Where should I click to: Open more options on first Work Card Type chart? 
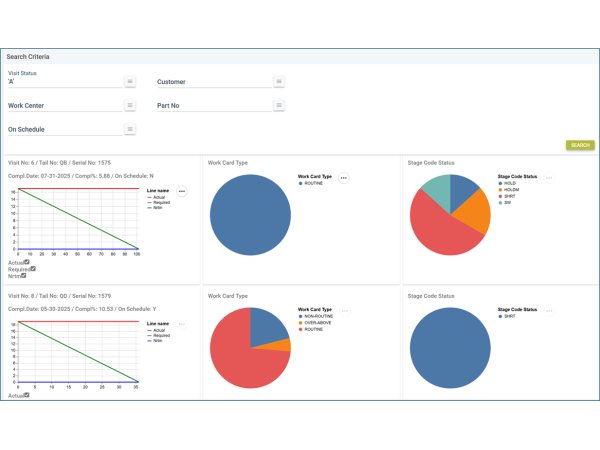[344, 178]
